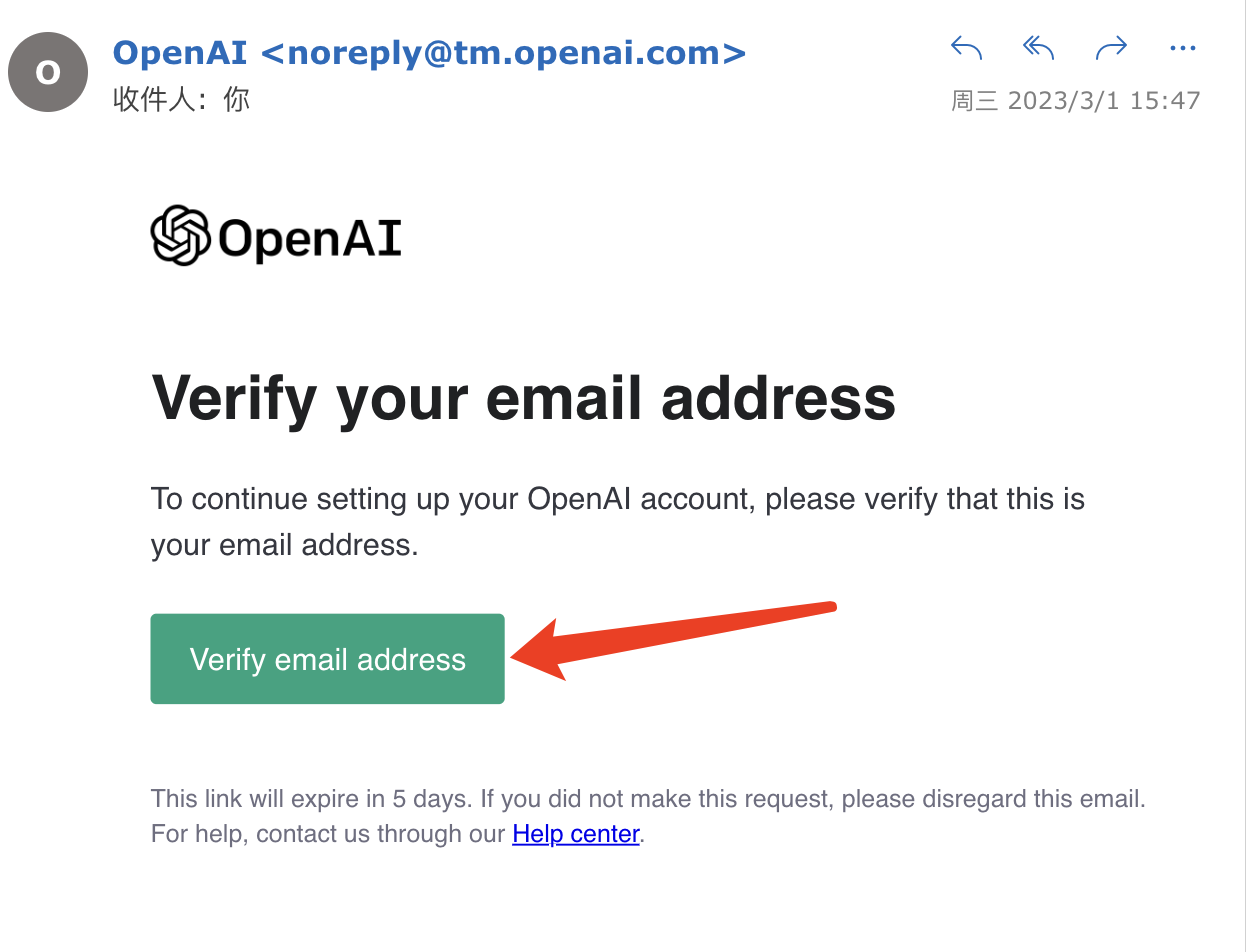Click the paragraph starting with To continue setting up
The height and width of the screenshot is (952, 1246).
click(617, 521)
